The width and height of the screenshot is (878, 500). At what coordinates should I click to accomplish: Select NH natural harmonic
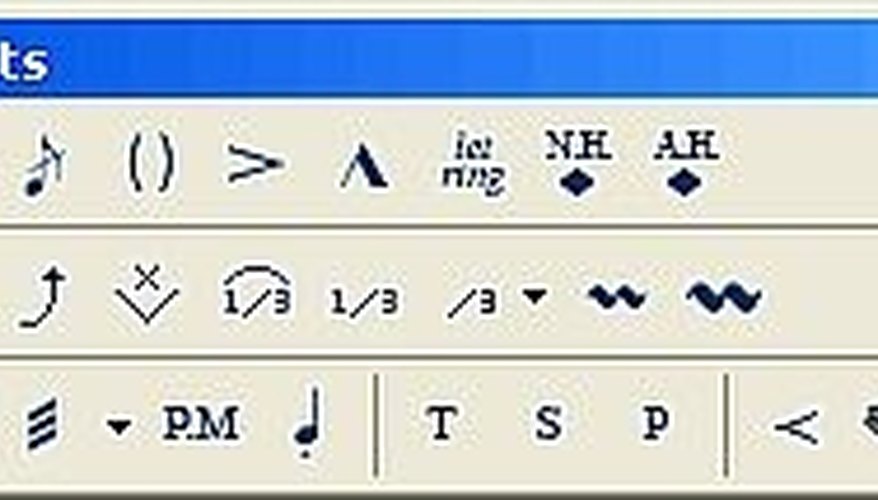pos(578,163)
